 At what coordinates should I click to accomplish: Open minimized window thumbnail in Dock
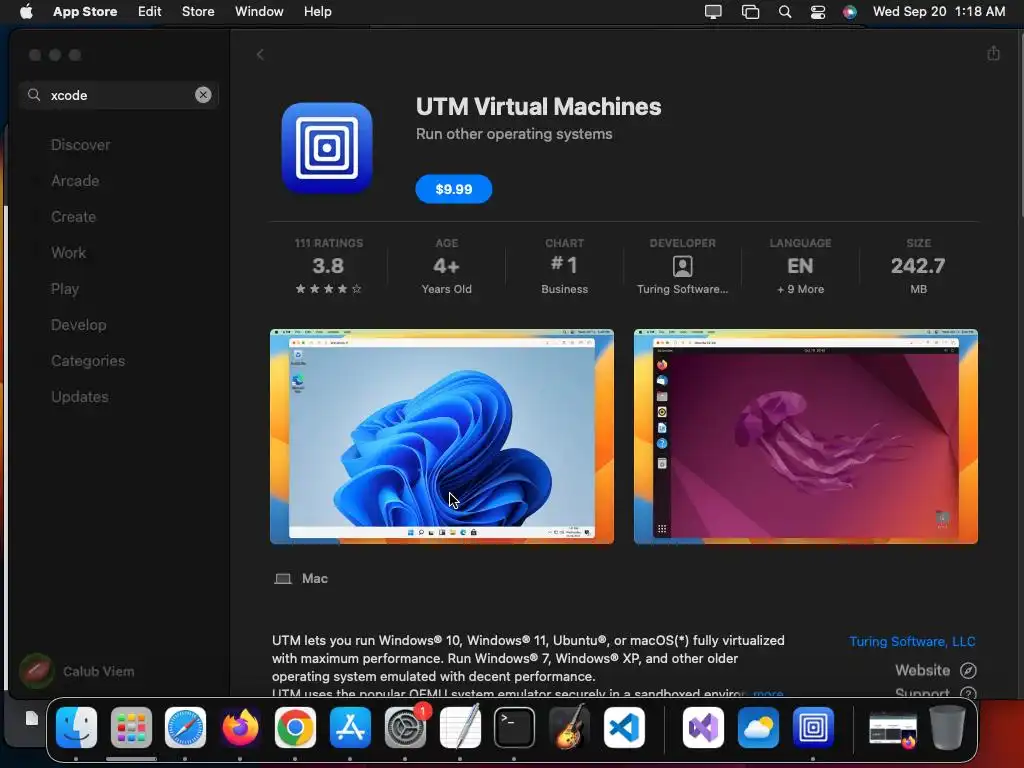click(892, 729)
